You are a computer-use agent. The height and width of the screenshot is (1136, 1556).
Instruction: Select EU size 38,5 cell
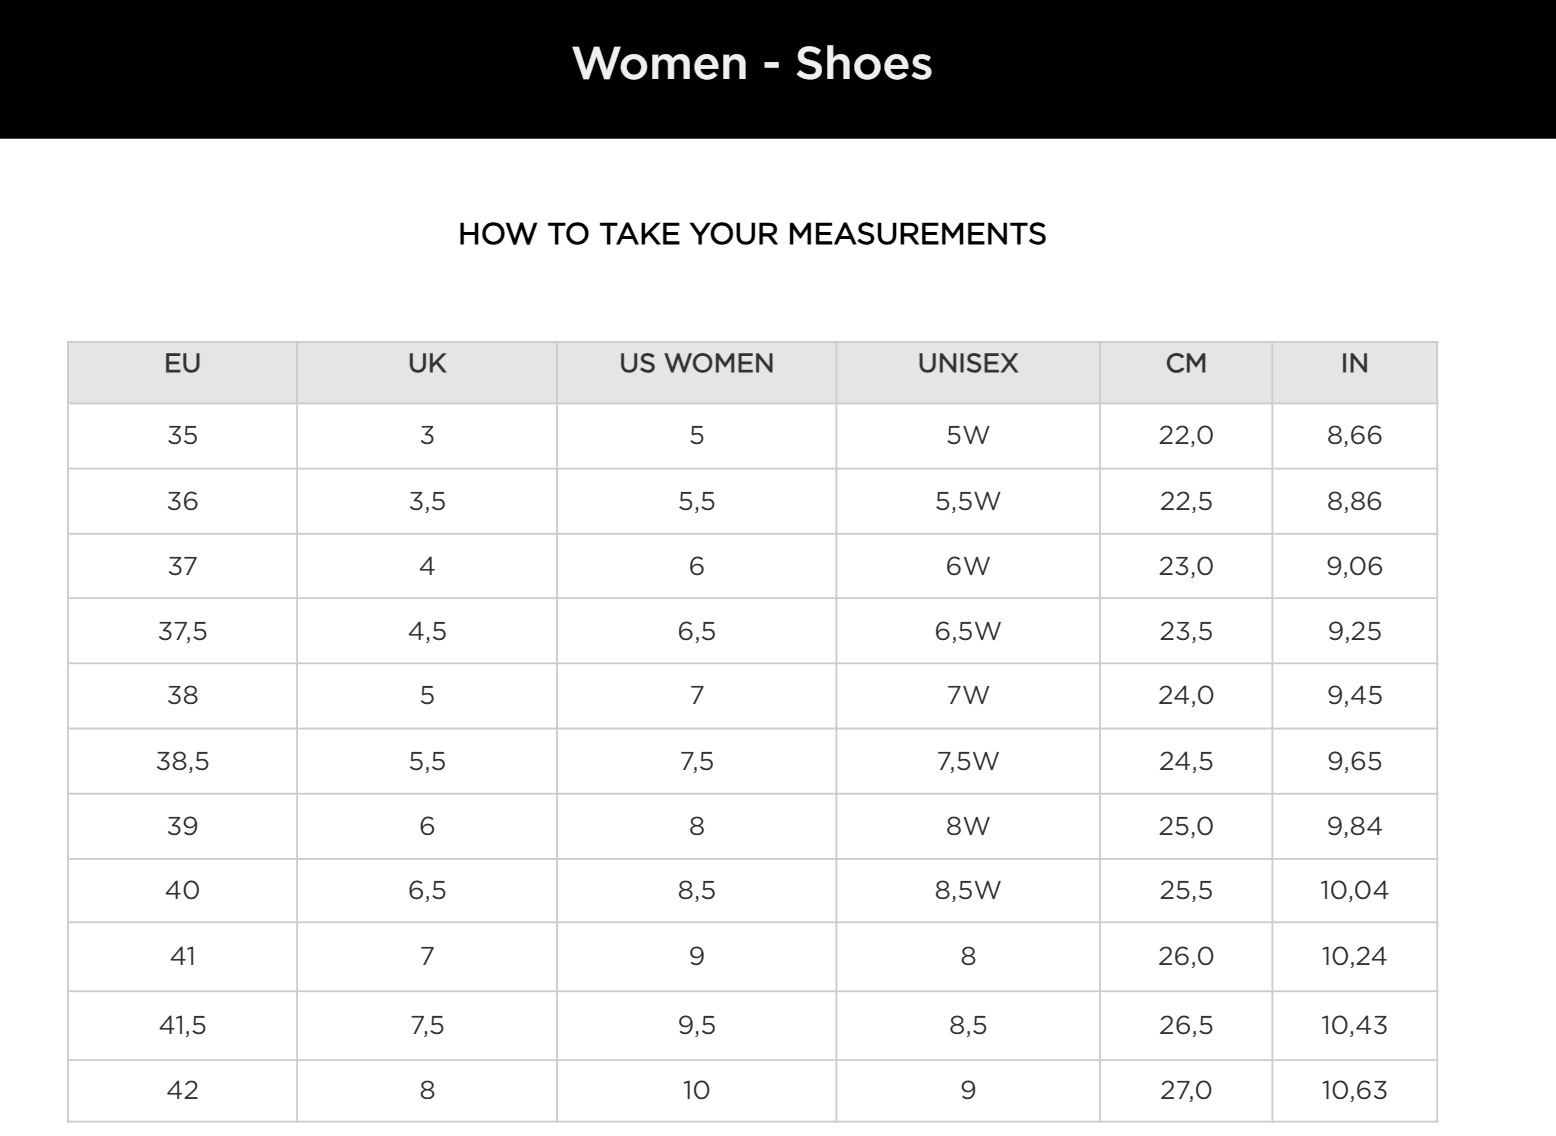(x=182, y=762)
